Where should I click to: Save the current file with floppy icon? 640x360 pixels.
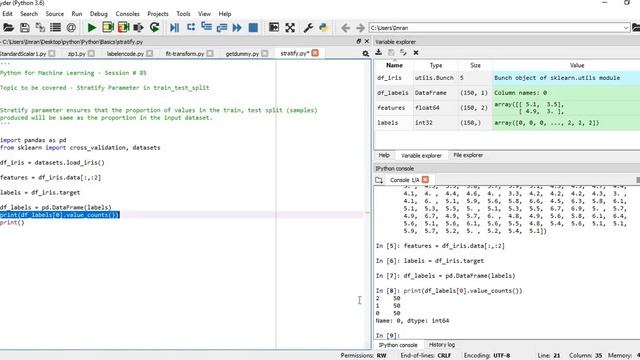coord(24,28)
